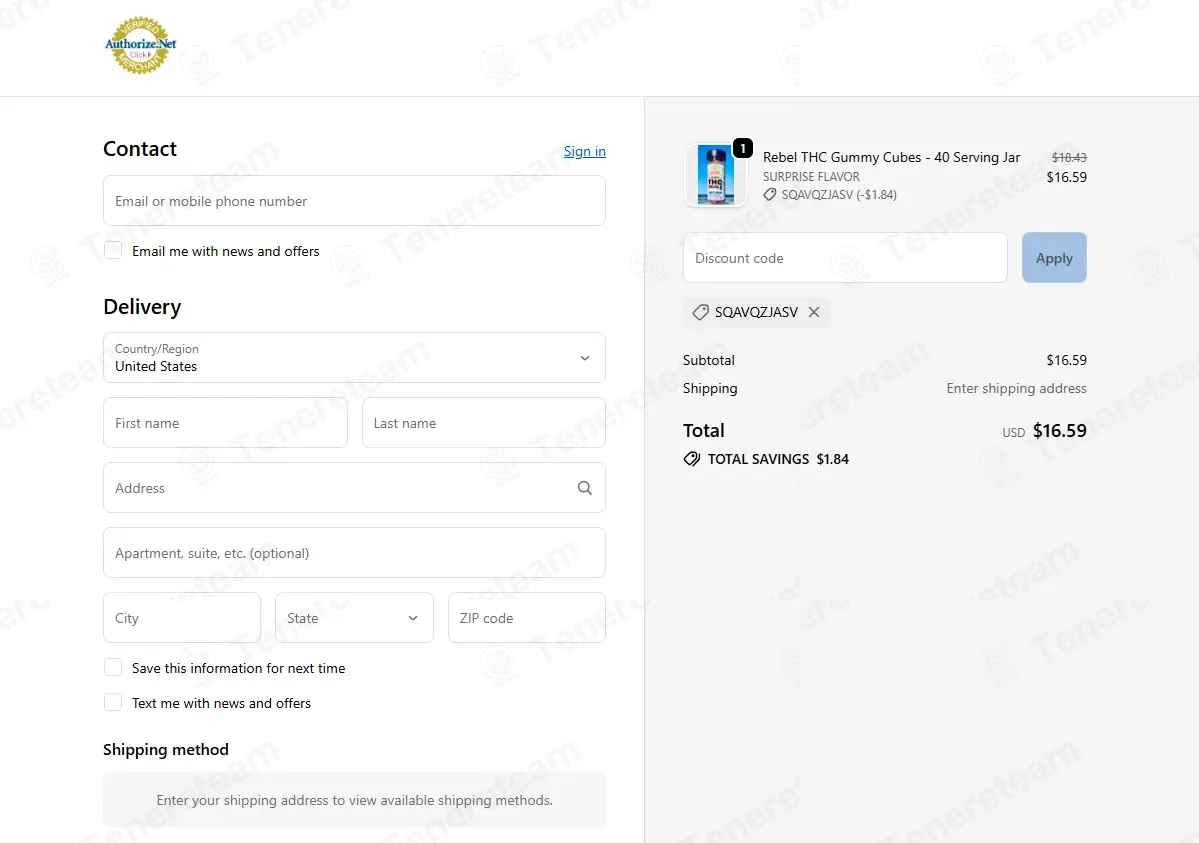Select the City field
Image resolution: width=1199 pixels, height=843 pixels.
click(x=181, y=617)
